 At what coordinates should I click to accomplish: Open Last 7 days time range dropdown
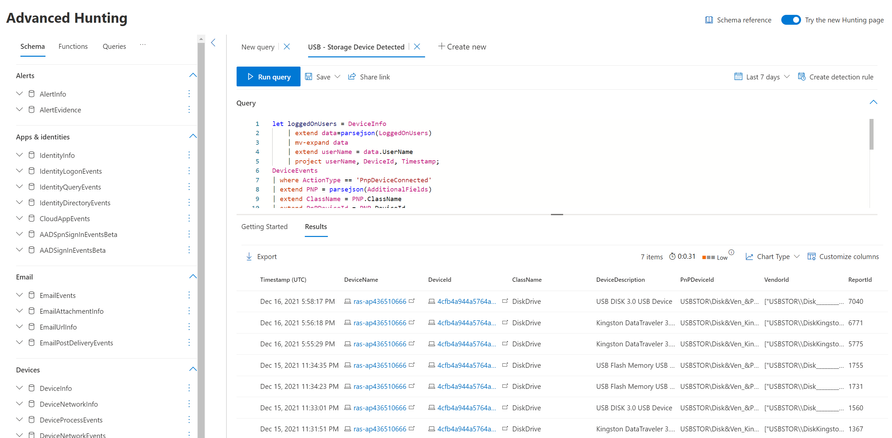[x=762, y=77]
